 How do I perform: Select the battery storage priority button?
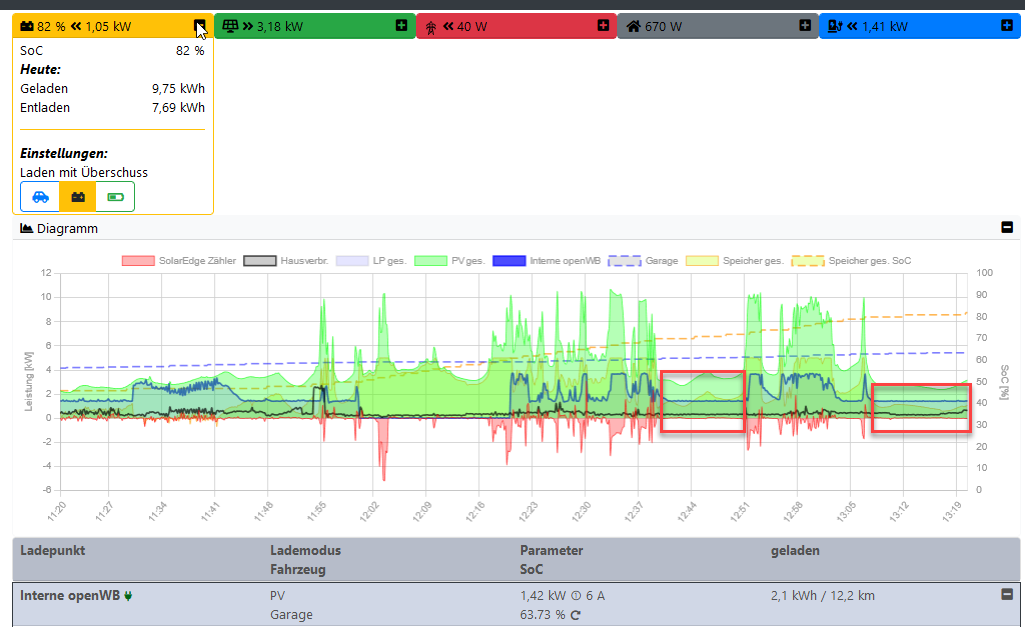(78, 197)
